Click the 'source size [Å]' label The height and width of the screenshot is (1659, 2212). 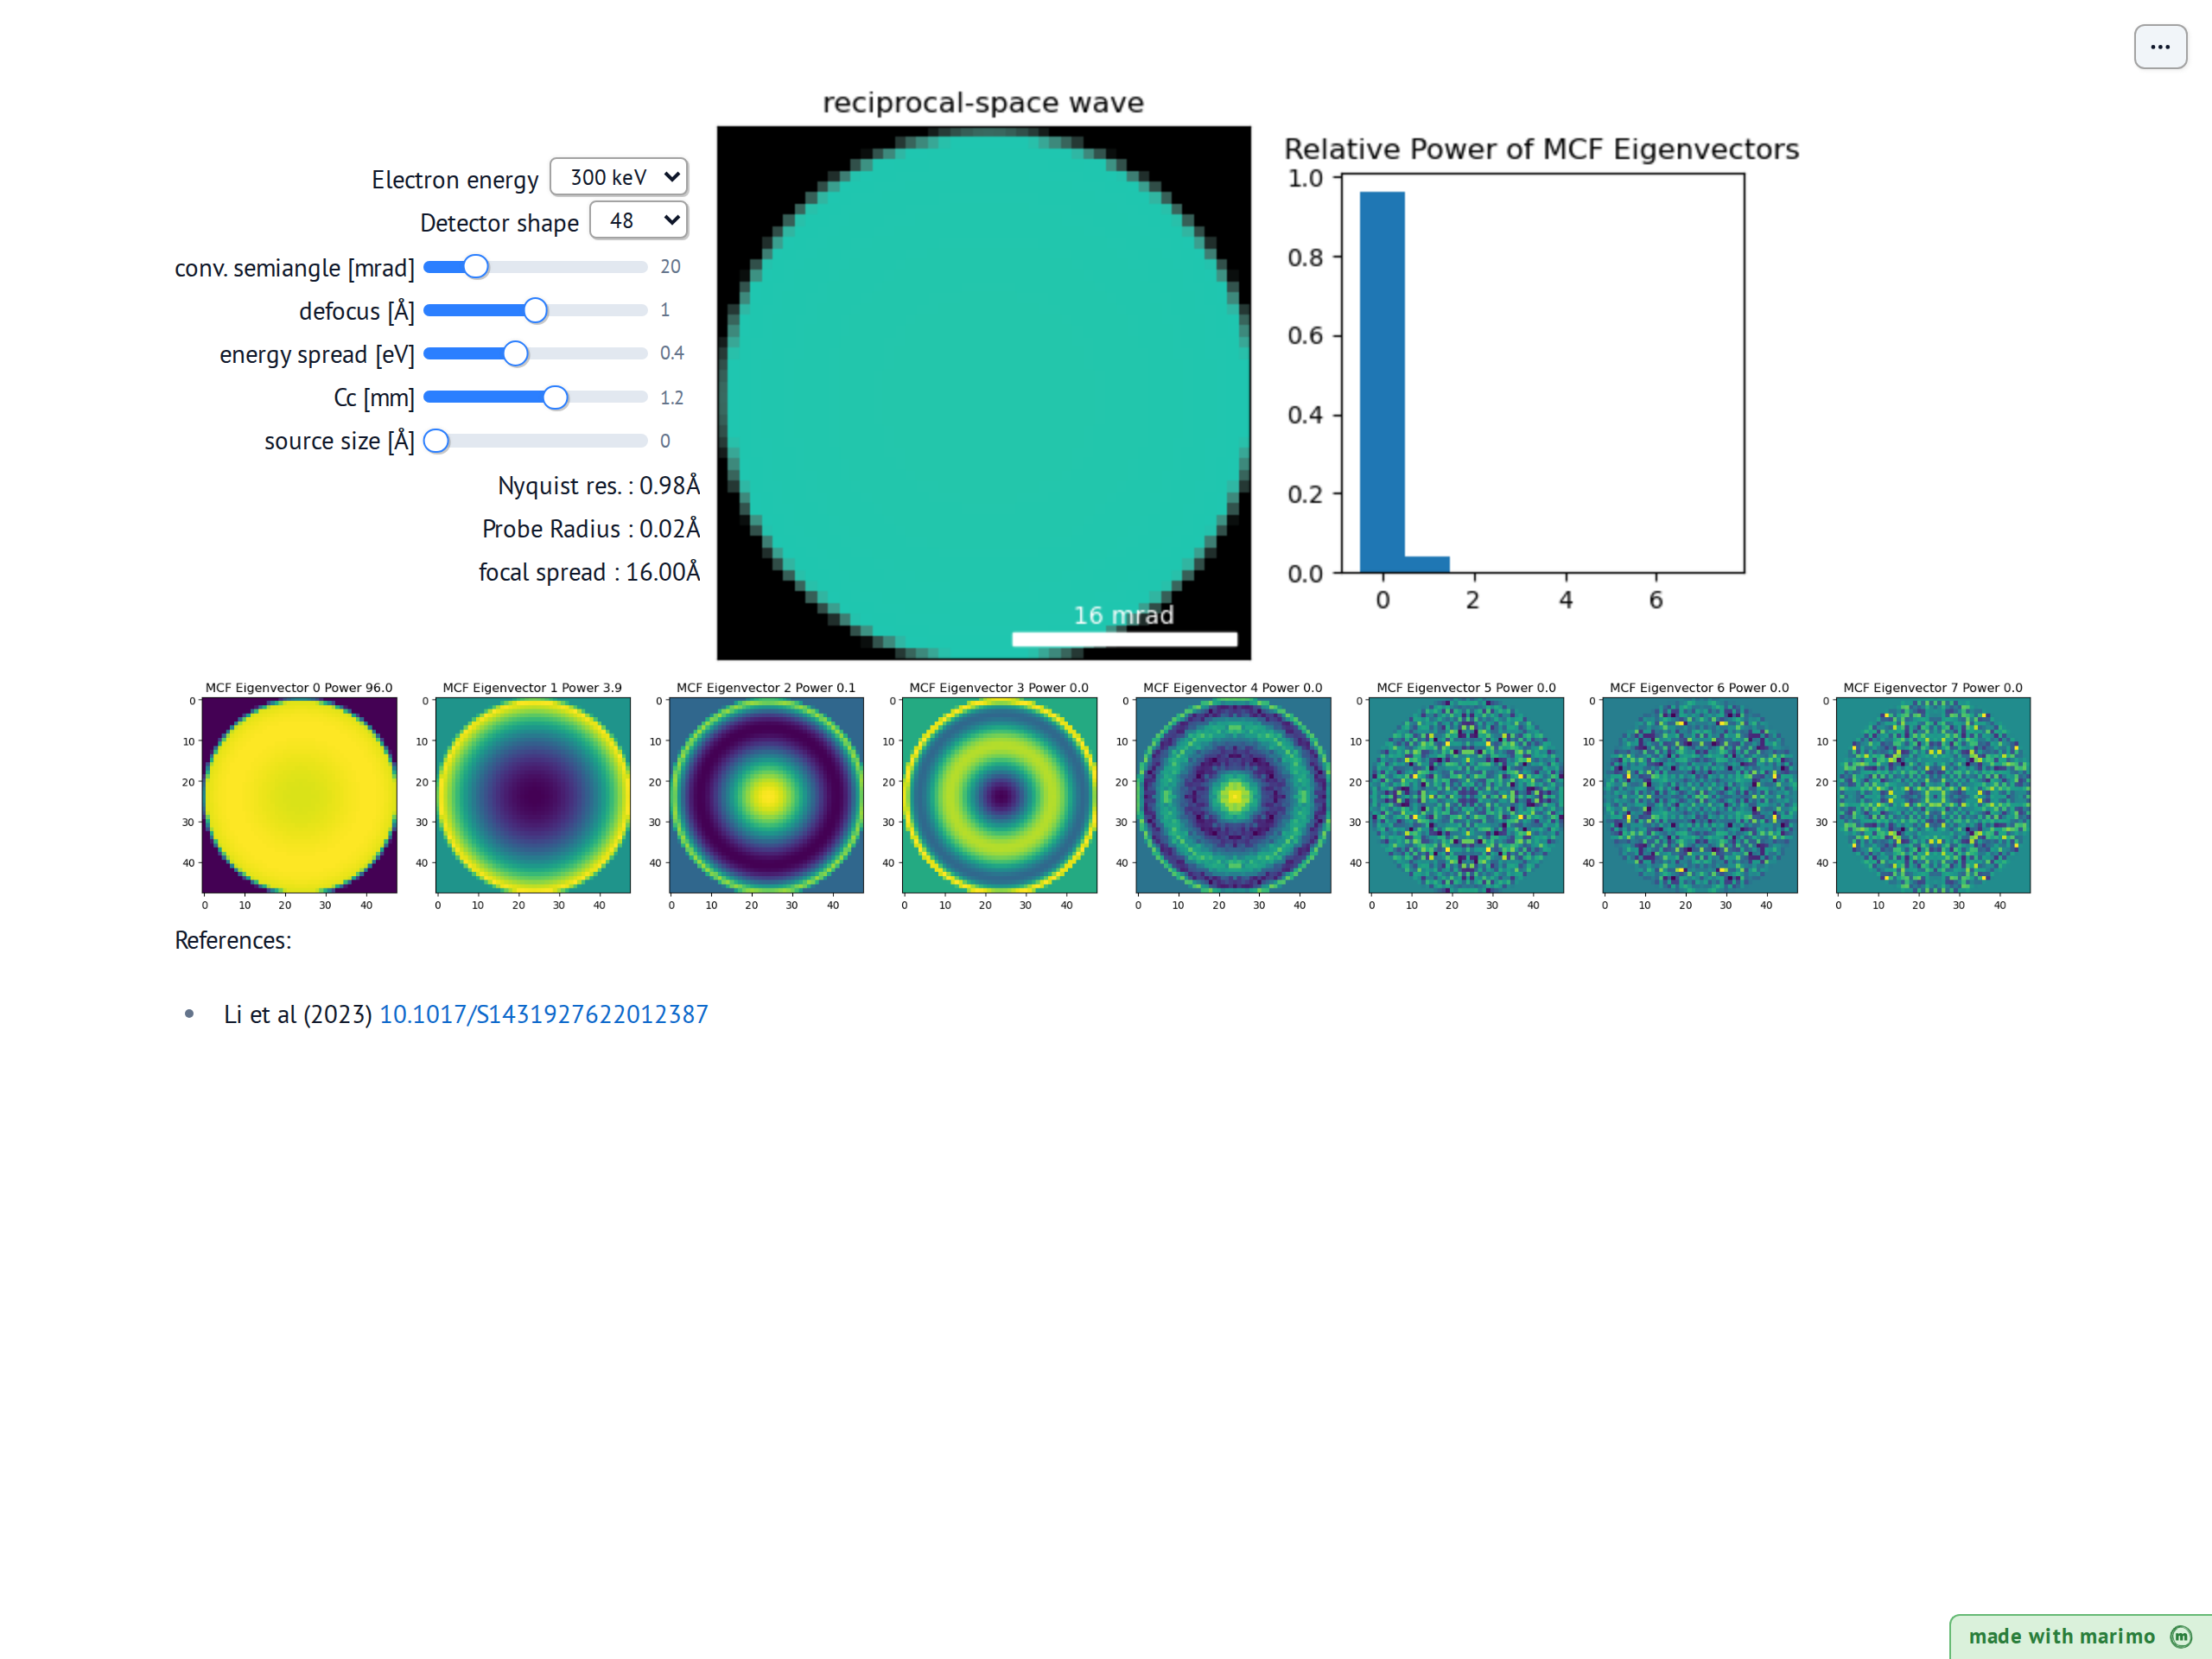339,441
